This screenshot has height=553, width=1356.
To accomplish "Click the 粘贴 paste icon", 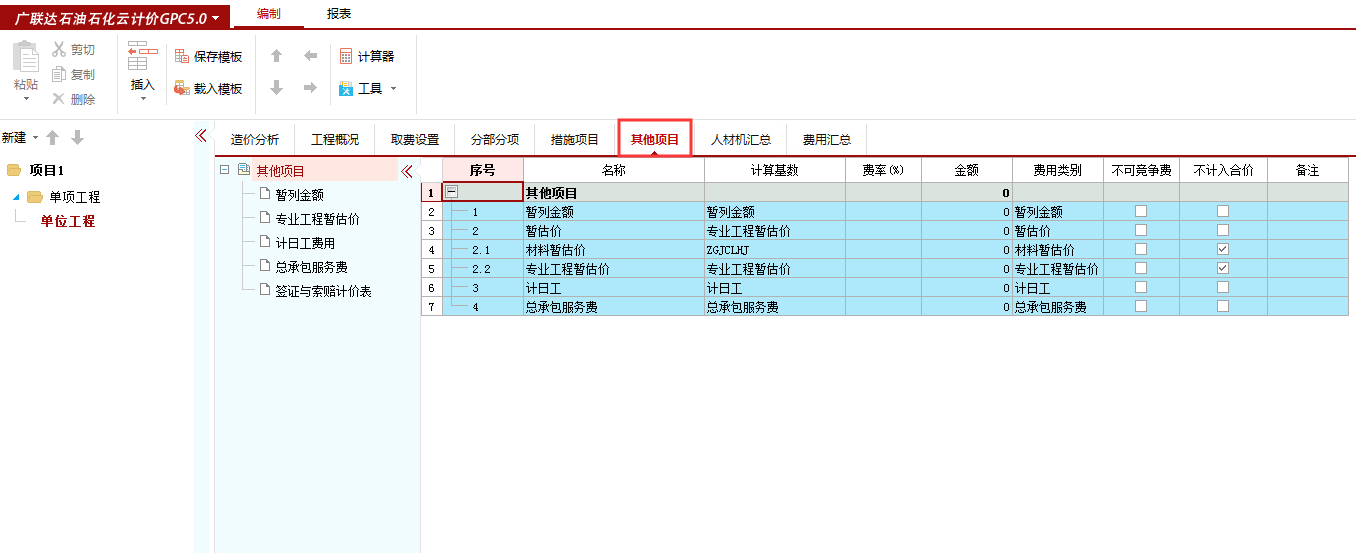I will click(x=26, y=56).
